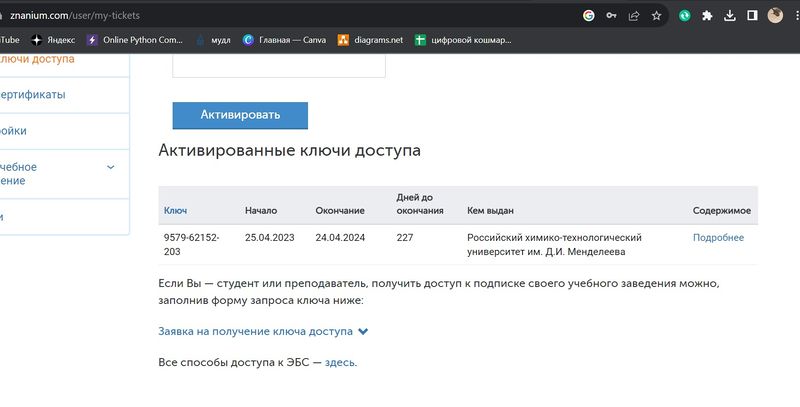Viewport: 800px width, 407px height.
Task: Bookmark this page with star icon
Action: pyautogui.click(x=657, y=16)
